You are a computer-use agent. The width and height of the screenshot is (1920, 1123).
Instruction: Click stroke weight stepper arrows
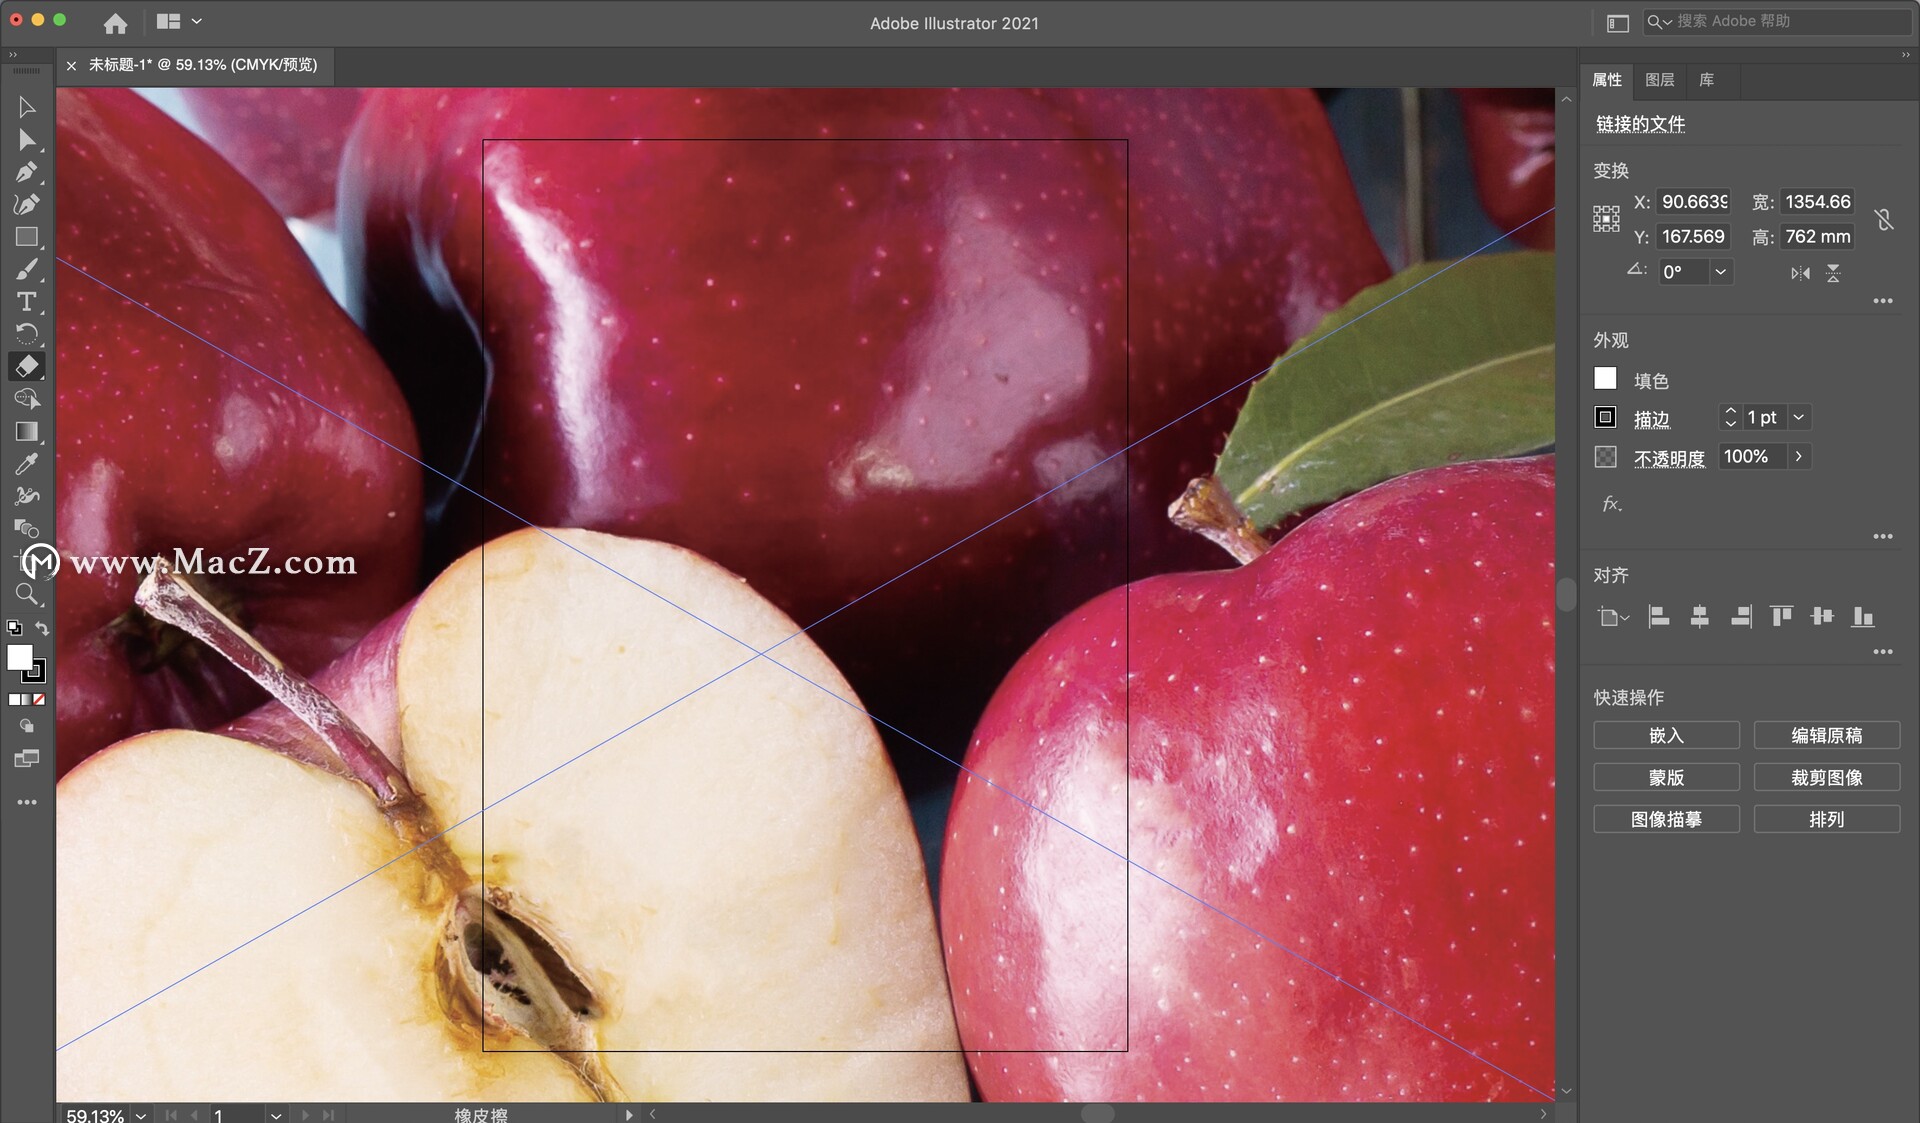click(x=1731, y=417)
